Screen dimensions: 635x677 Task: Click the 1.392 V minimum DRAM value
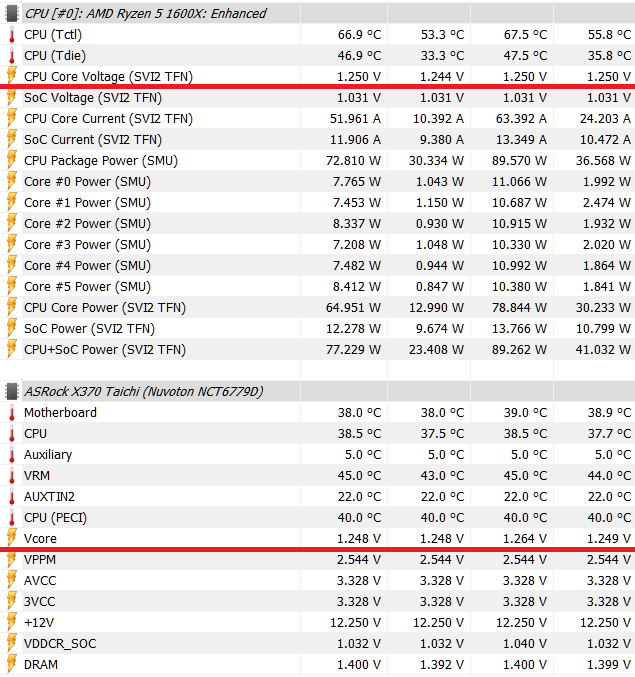pyautogui.click(x=442, y=664)
